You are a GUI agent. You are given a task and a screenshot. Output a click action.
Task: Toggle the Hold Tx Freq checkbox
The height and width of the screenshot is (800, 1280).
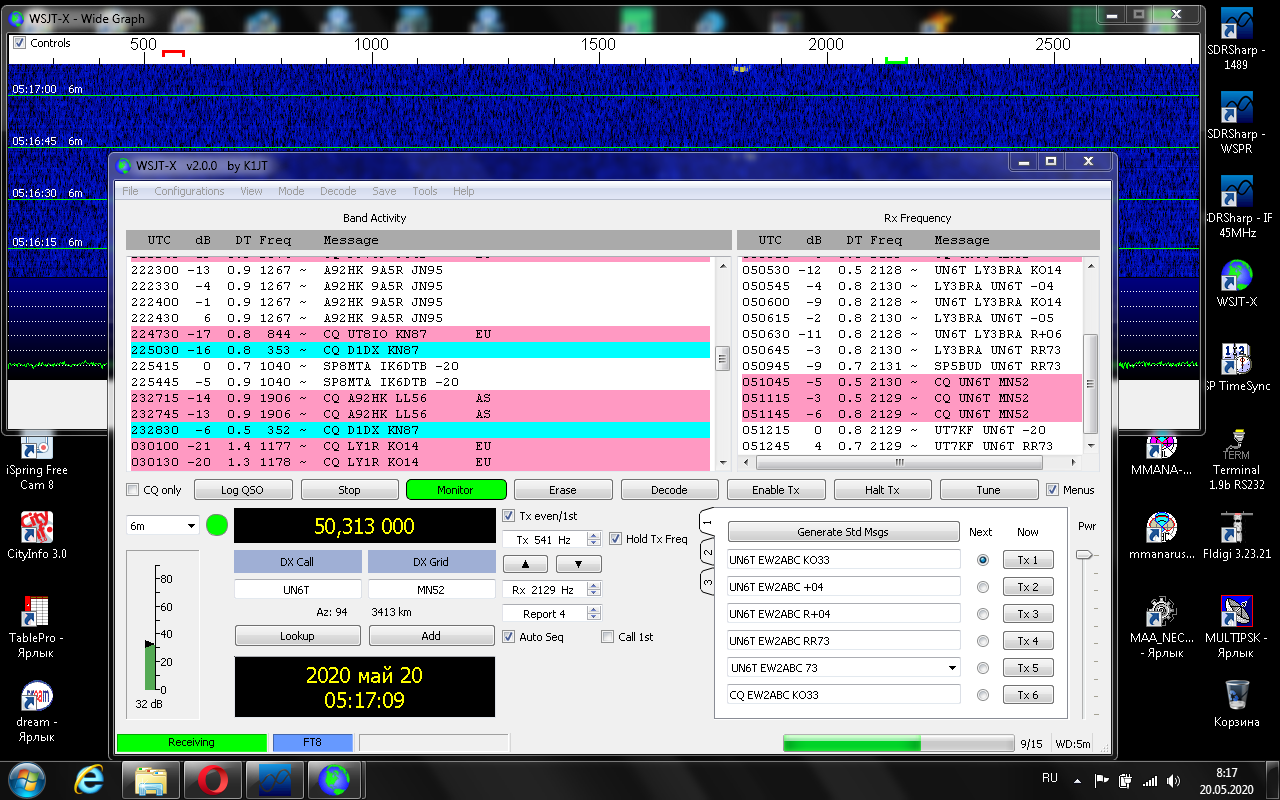point(615,539)
